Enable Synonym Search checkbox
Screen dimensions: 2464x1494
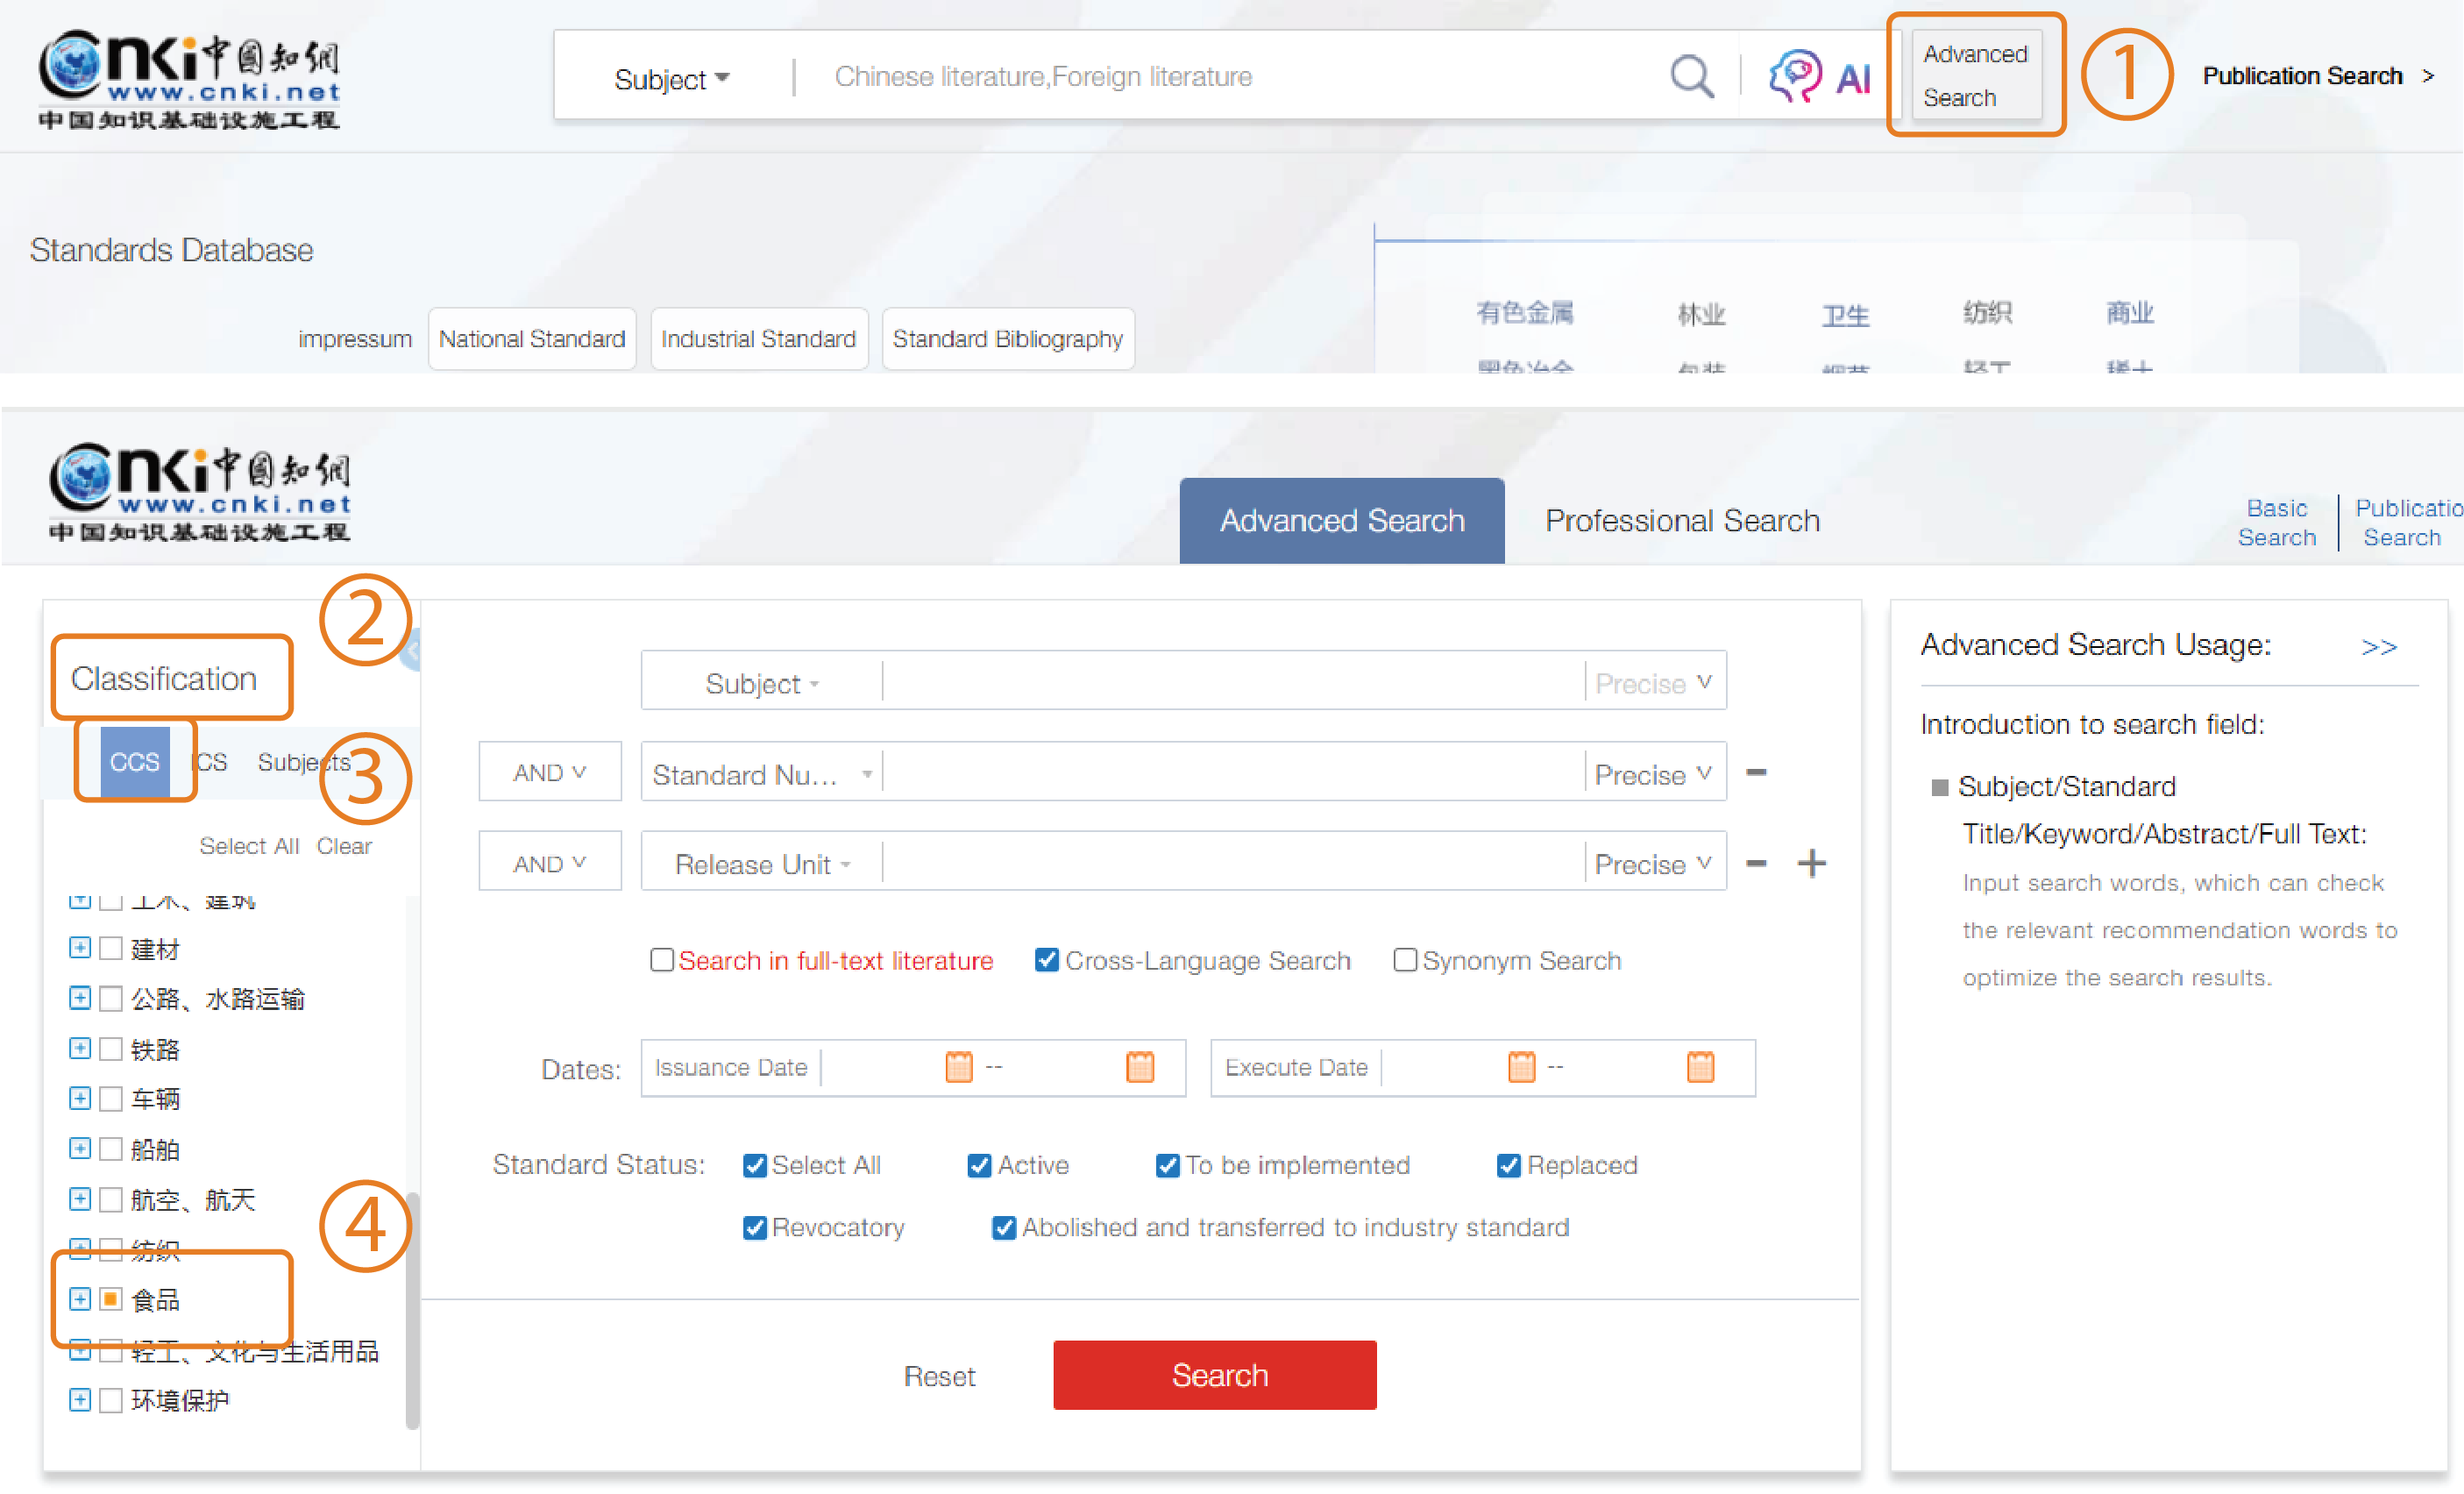tap(1404, 960)
